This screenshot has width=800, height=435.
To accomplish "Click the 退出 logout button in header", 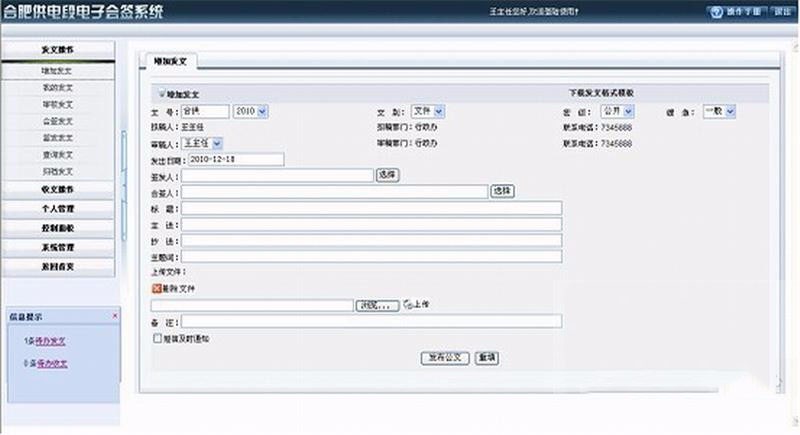I will (x=779, y=11).
